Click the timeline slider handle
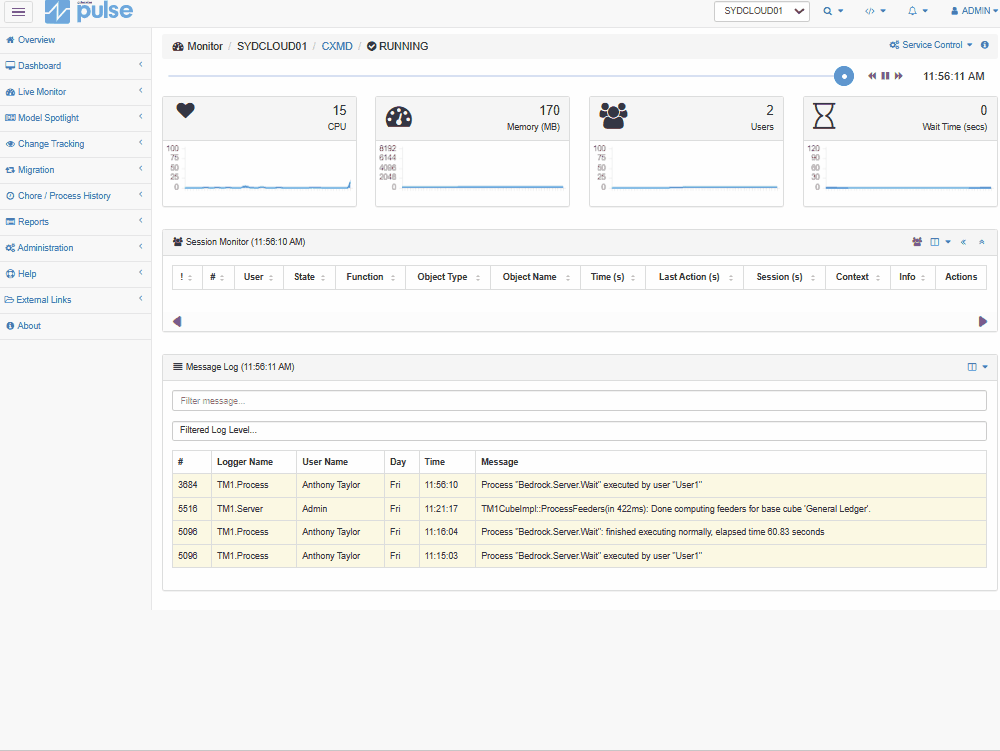This screenshot has height=751, width=1000. 844,77
